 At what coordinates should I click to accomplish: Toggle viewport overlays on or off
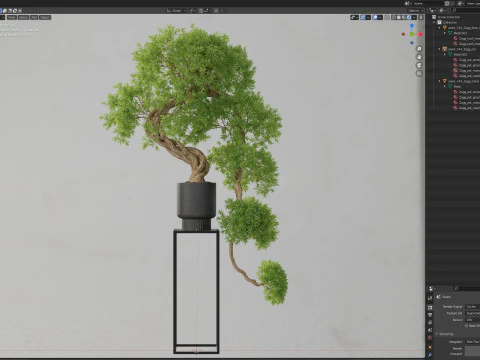point(375,17)
